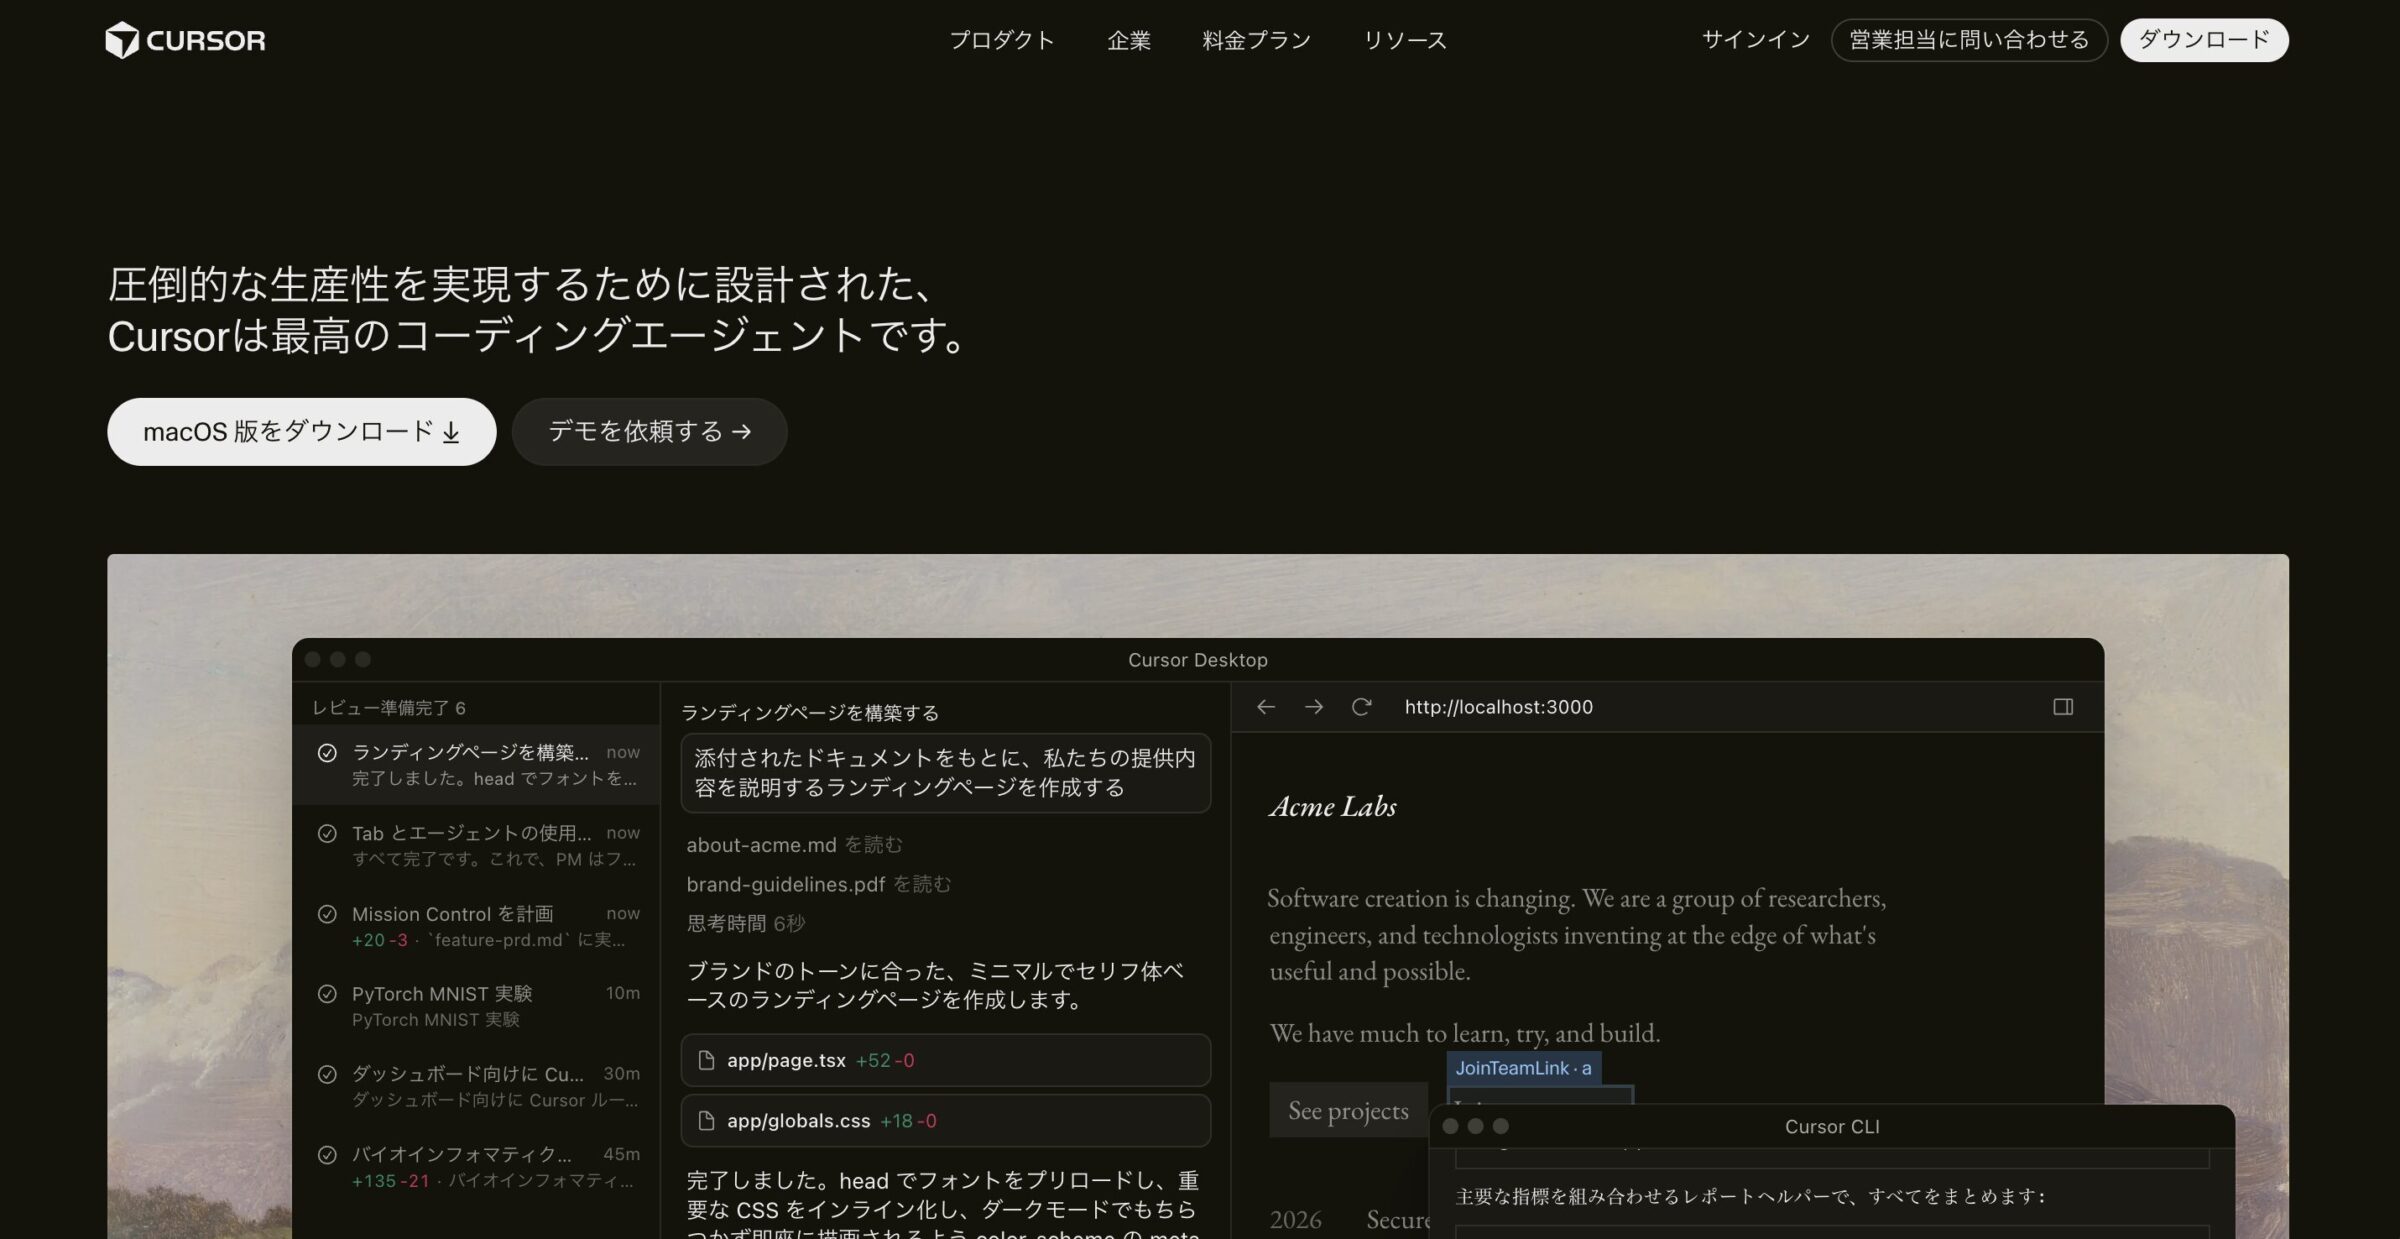Image resolution: width=2400 pixels, height=1239 pixels.
Task: Open the プロダクト menu
Action: (1001, 40)
